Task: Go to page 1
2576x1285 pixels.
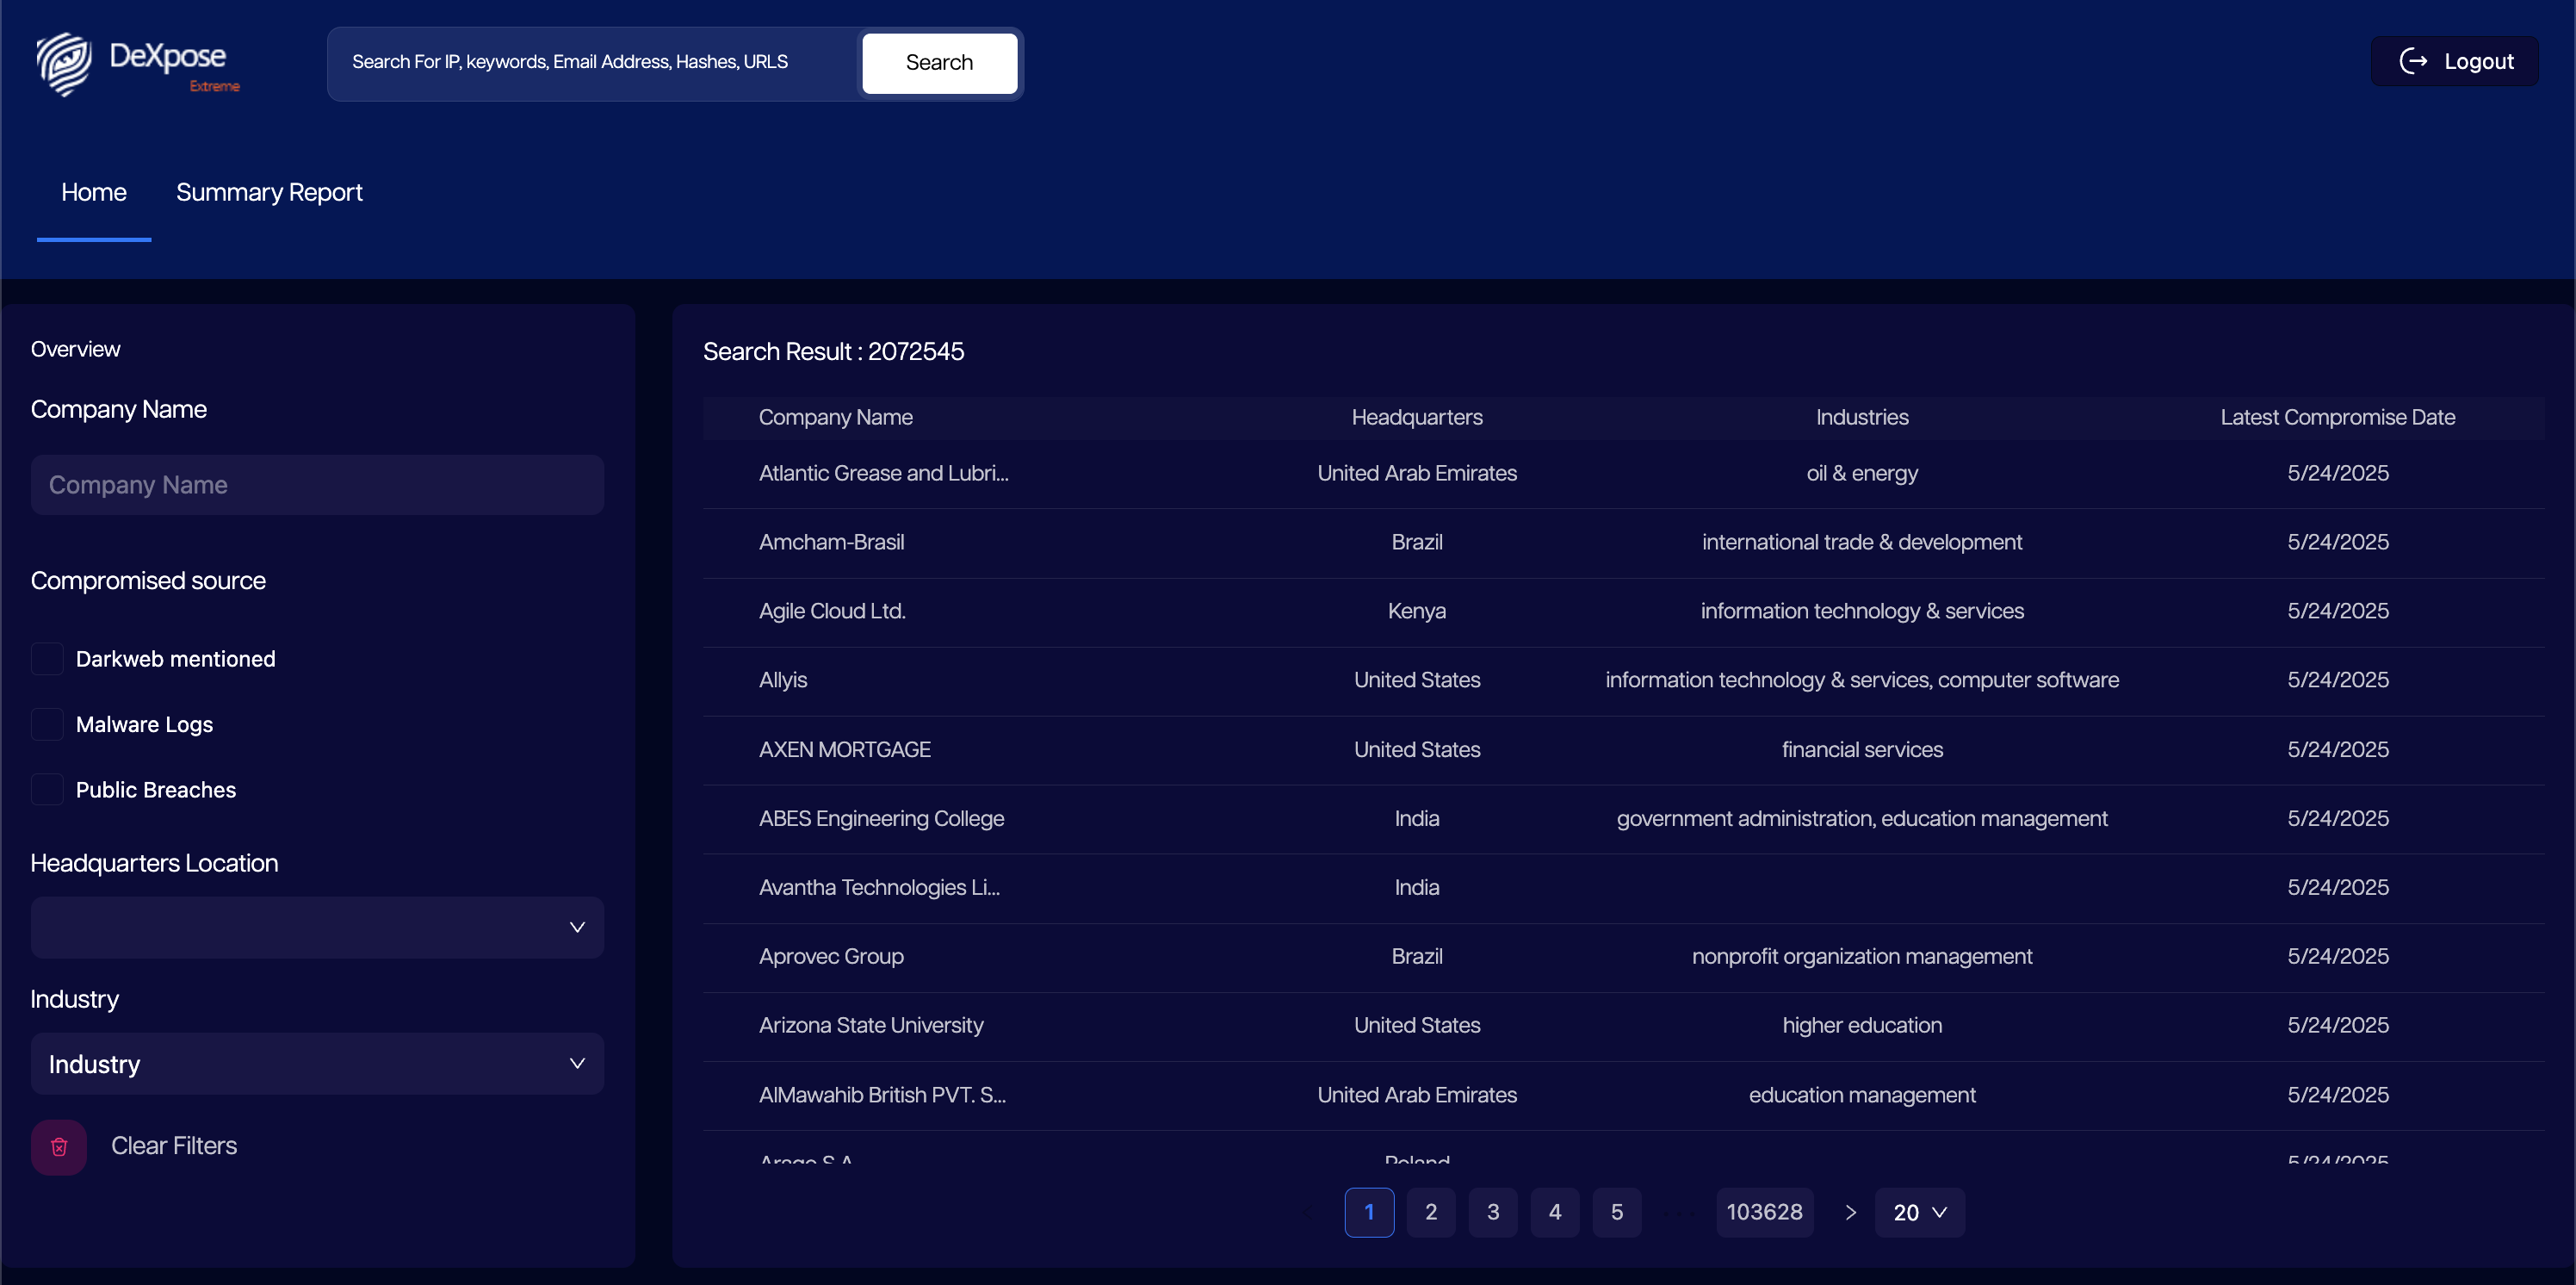Action: coord(1369,1212)
